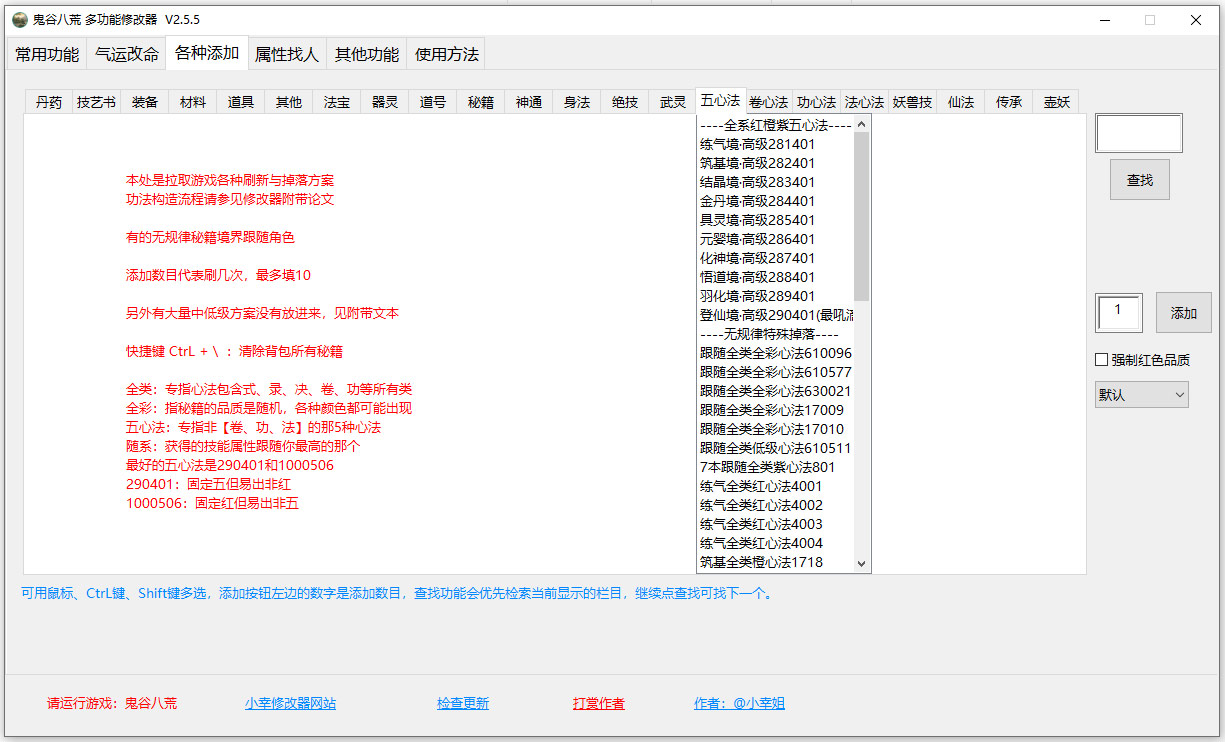The height and width of the screenshot is (742, 1225).
Task: Select 羽化境·高级289401 list entry
Action: pyautogui.click(x=775, y=296)
